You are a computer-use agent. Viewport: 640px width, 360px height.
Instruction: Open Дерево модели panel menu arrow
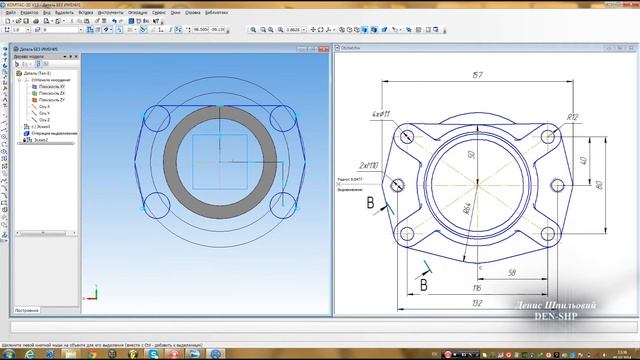(64, 57)
